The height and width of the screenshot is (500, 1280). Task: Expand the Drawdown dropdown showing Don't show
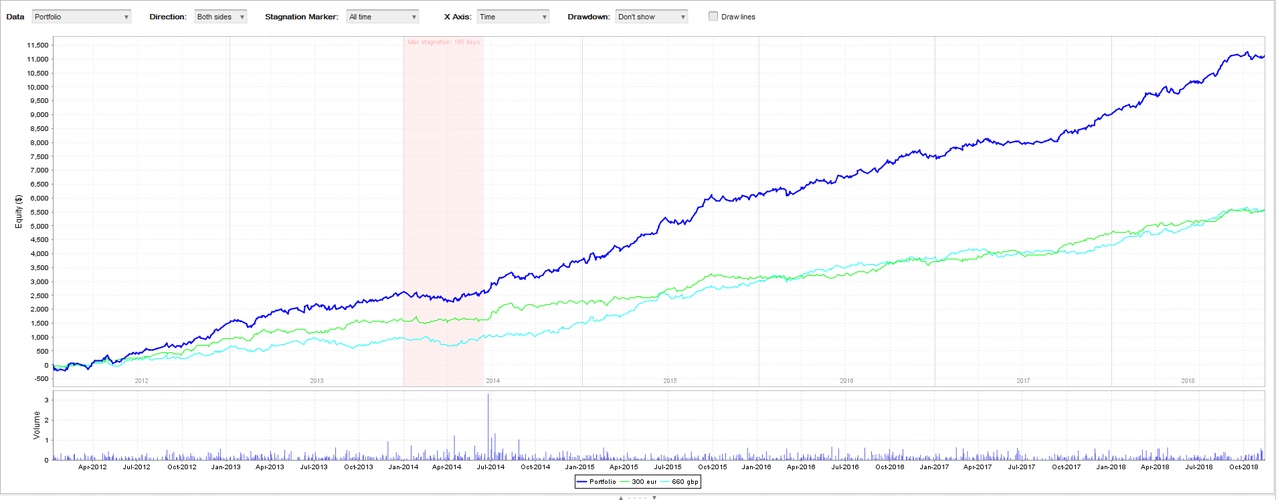(651, 17)
